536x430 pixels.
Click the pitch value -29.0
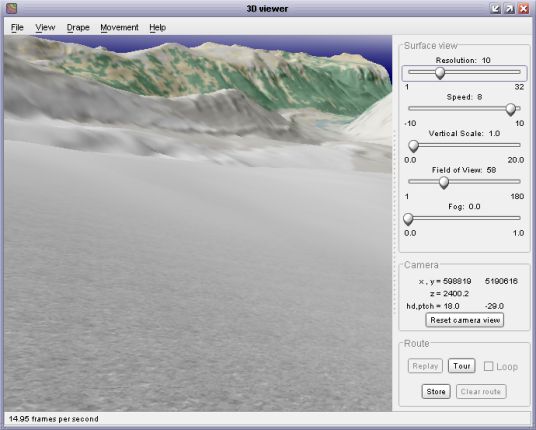494,306
